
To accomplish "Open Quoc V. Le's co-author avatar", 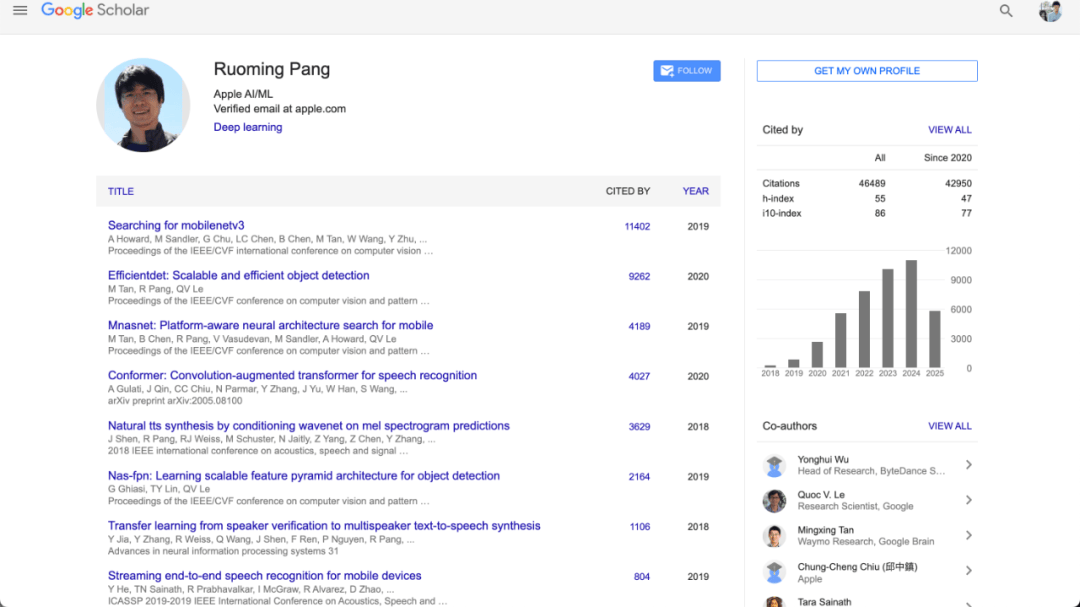I will coord(775,500).
